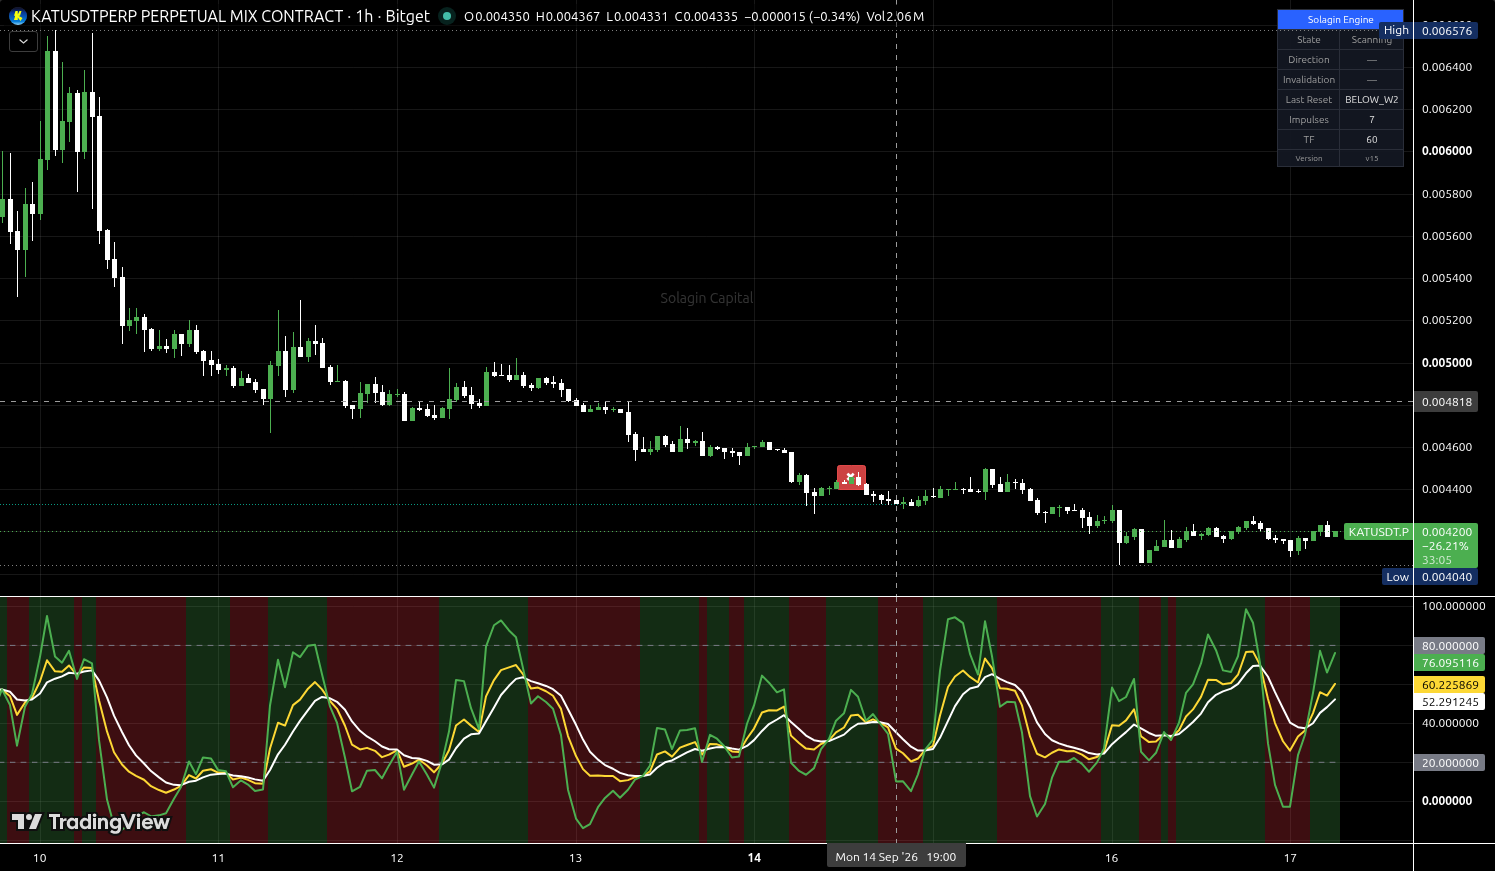Click the v15 version cell

click(x=1371, y=158)
